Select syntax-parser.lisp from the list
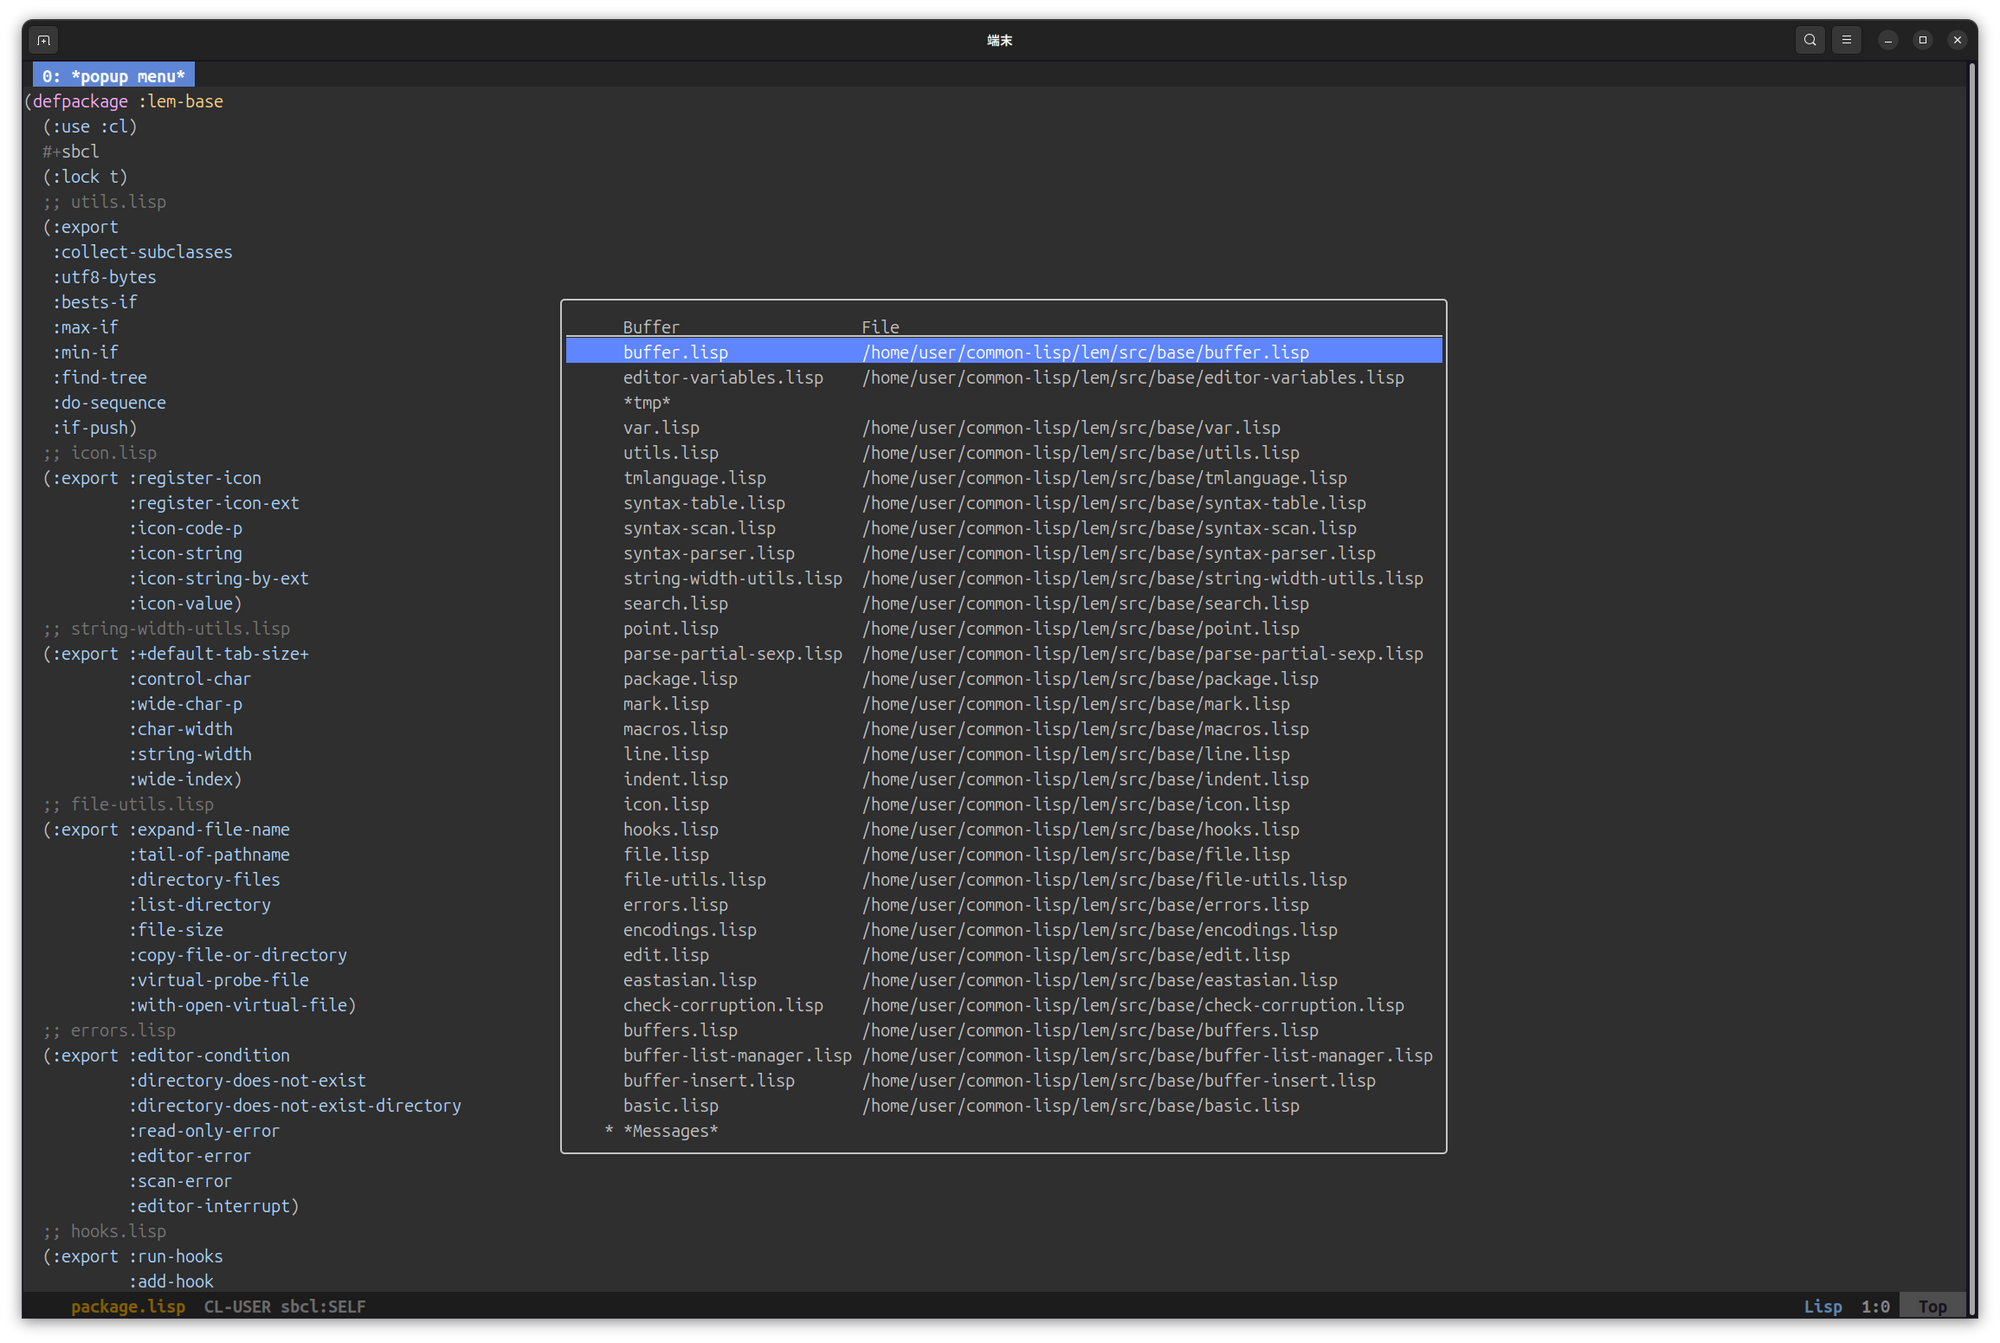 pos(708,553)
